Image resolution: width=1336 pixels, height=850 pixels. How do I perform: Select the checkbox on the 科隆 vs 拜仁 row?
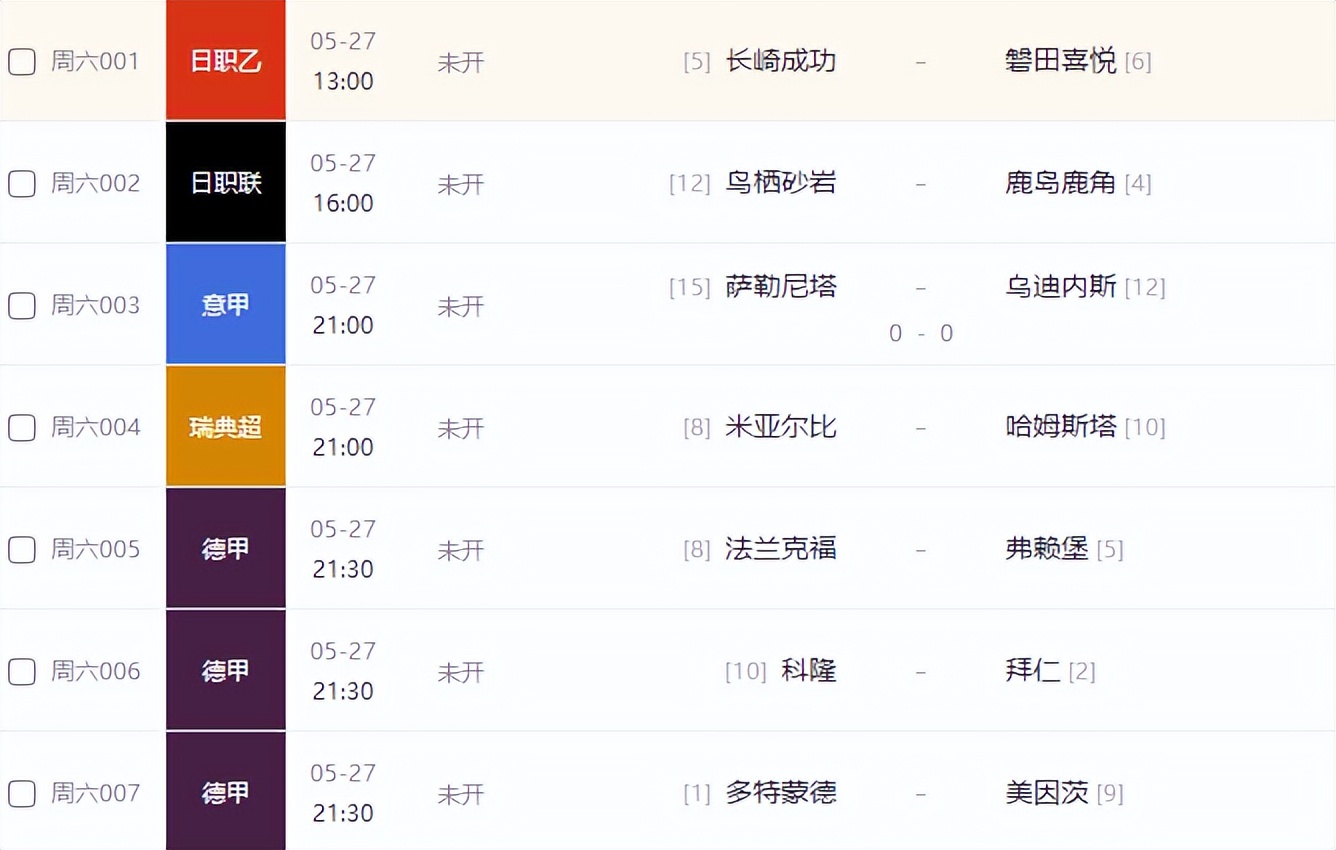point(21,671)
